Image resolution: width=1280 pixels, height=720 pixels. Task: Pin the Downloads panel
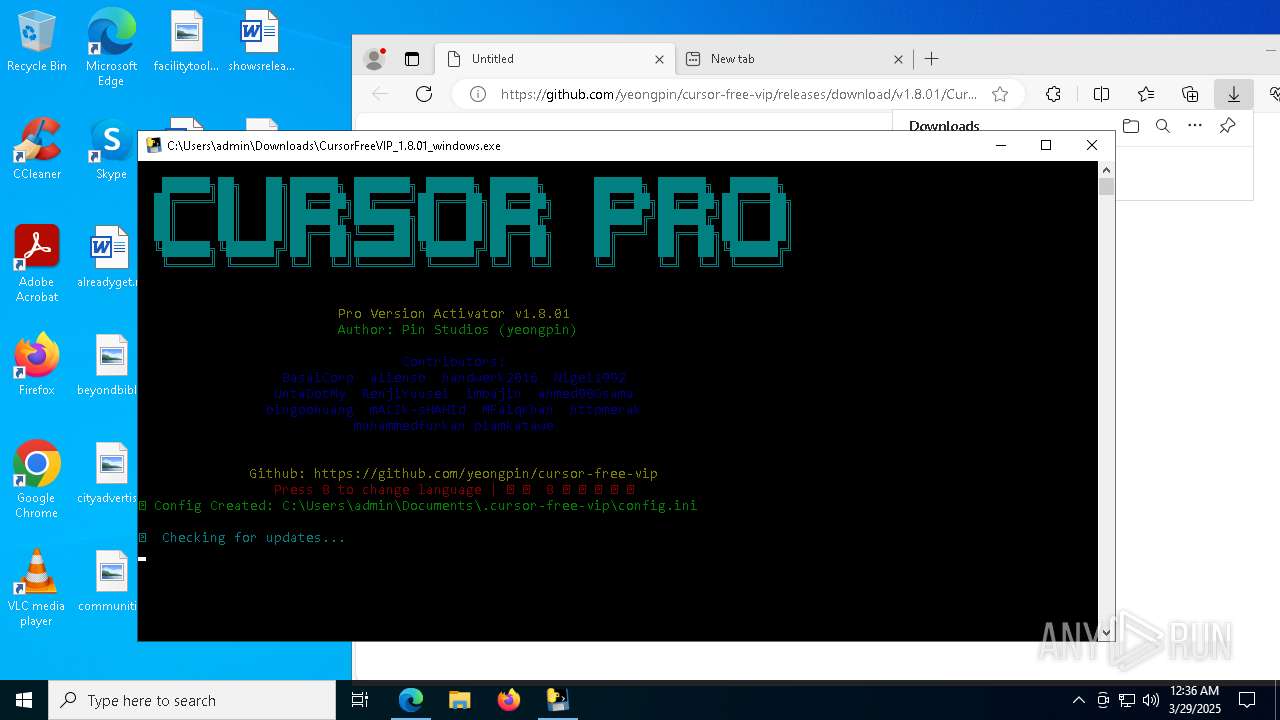point(1227,126)
